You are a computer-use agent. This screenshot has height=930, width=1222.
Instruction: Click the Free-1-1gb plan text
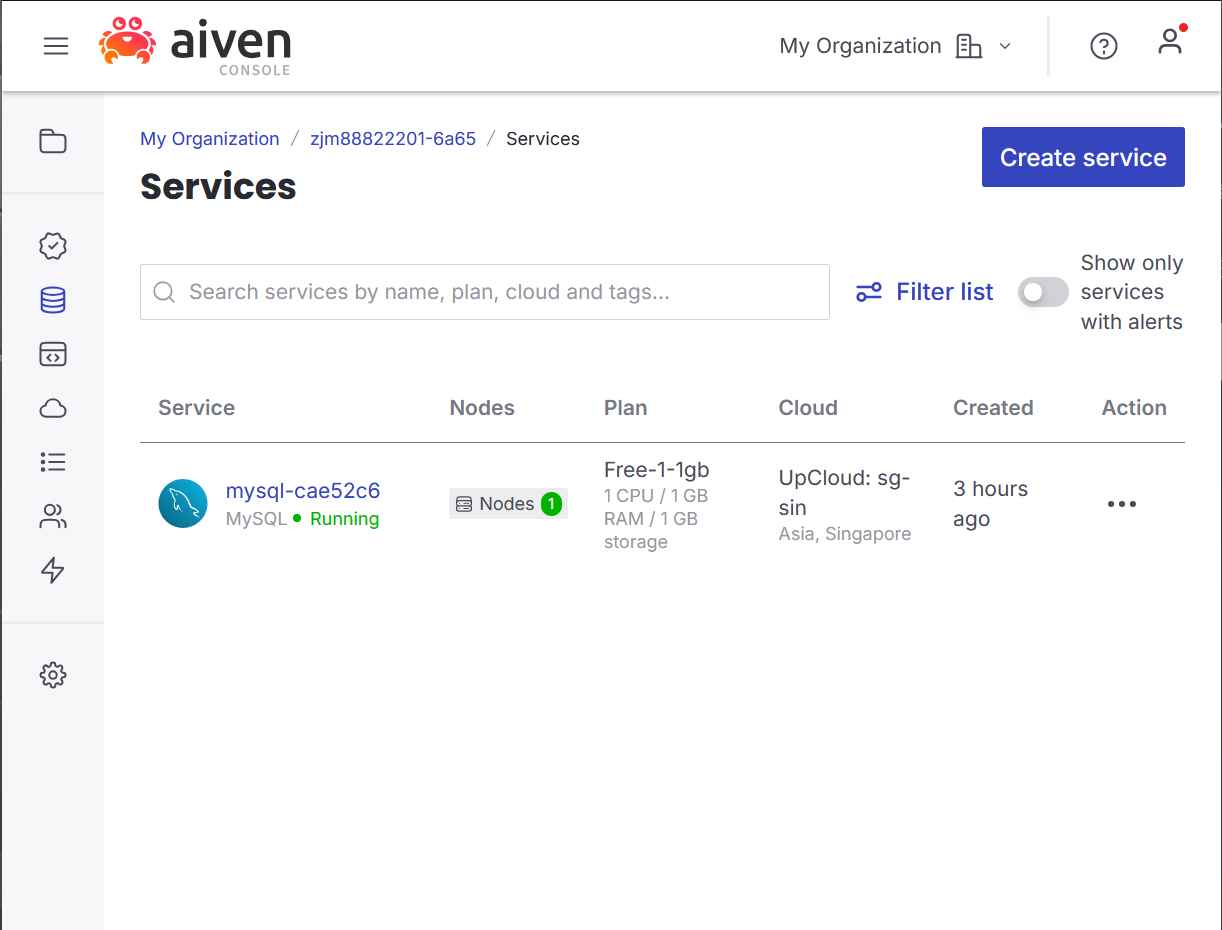(657, 470)
